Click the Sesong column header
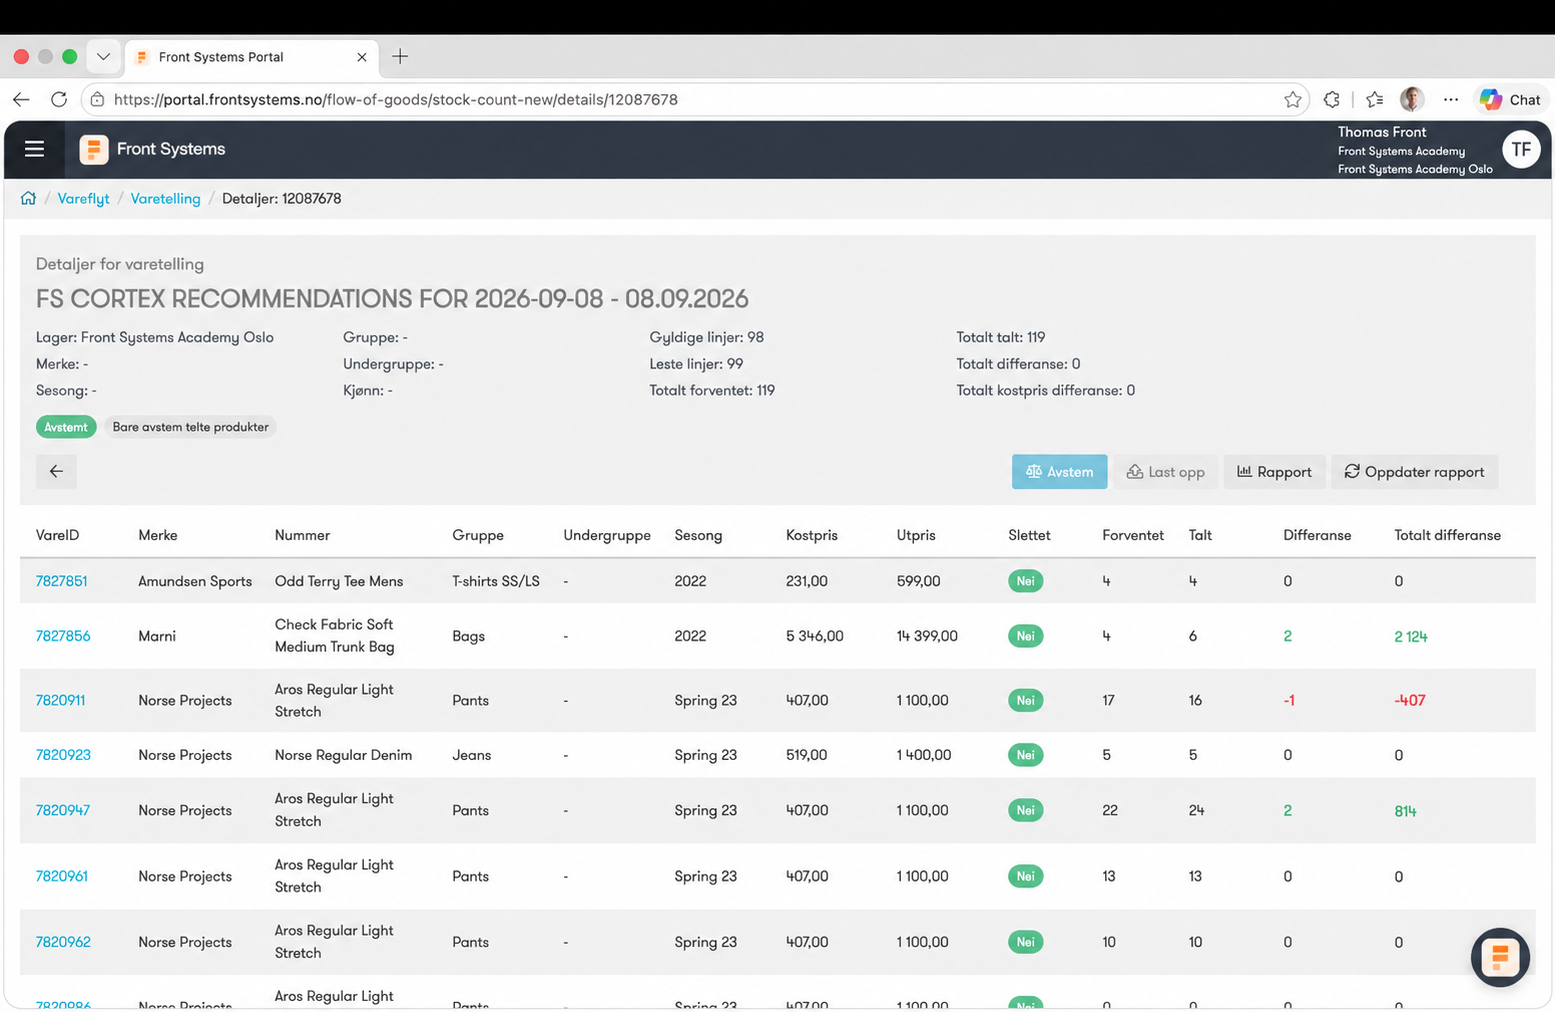 pyautogui.click(x=698, y=535)
